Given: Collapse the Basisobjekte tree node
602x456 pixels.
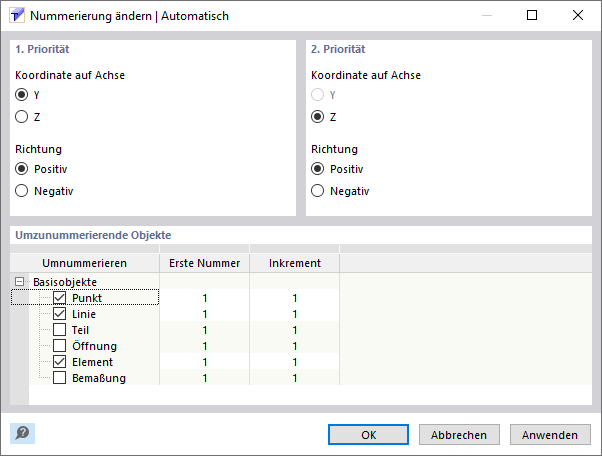Looking at the screenshot, I should [19, 282].
